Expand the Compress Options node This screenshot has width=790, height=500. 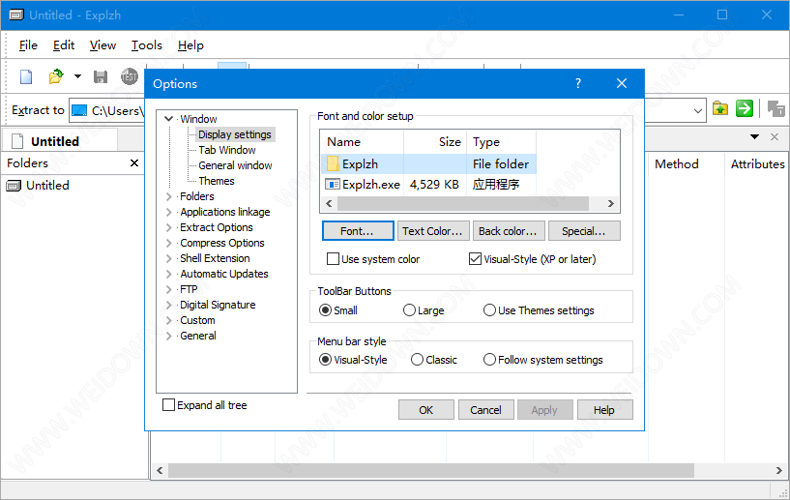pyautogui.click(x=169, y=243)
